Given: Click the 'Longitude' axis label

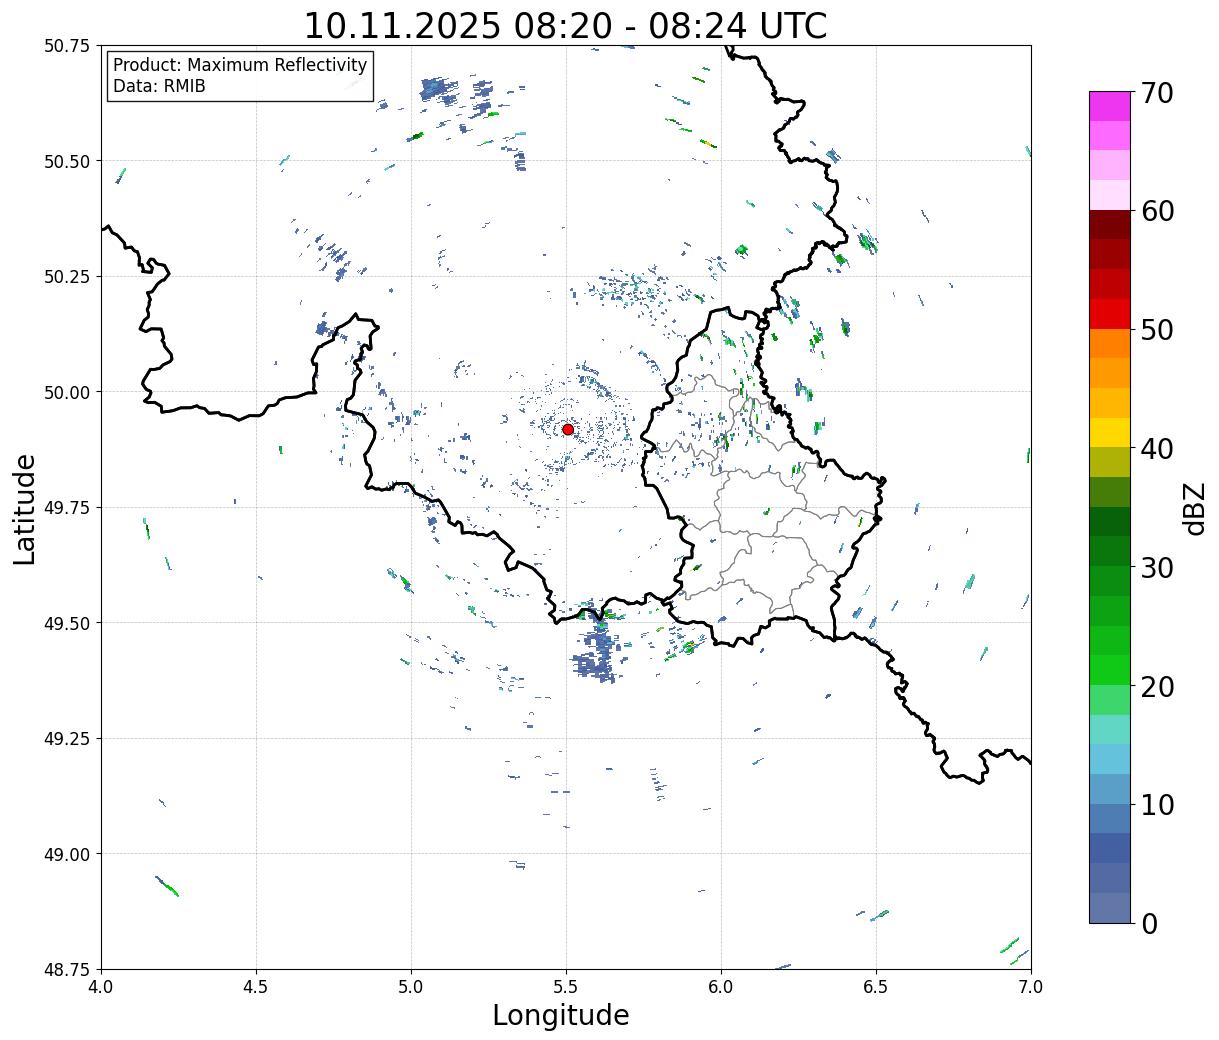Looking at the screenshot, I should point(561,1015).
